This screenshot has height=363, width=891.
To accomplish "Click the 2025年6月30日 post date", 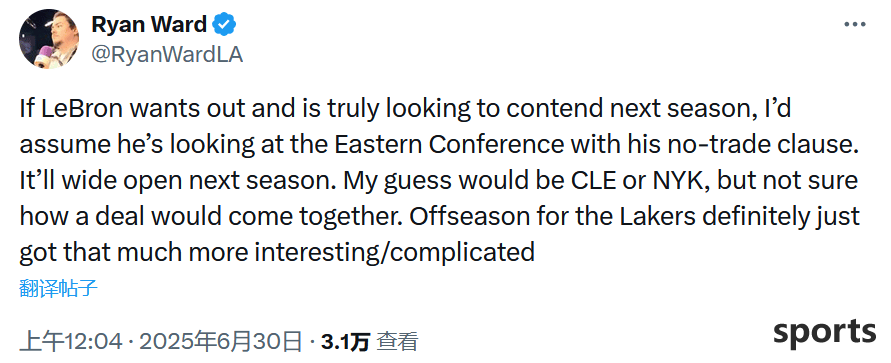I will [x=221, y=341].
